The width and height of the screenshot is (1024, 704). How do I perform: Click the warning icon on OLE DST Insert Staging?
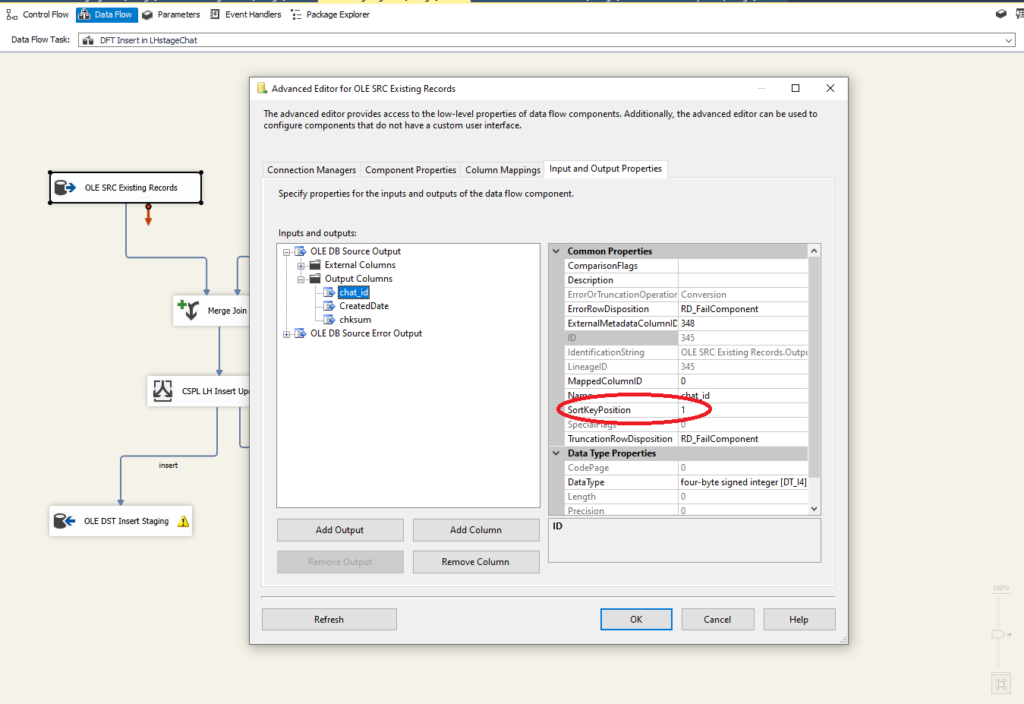[184, 521]
